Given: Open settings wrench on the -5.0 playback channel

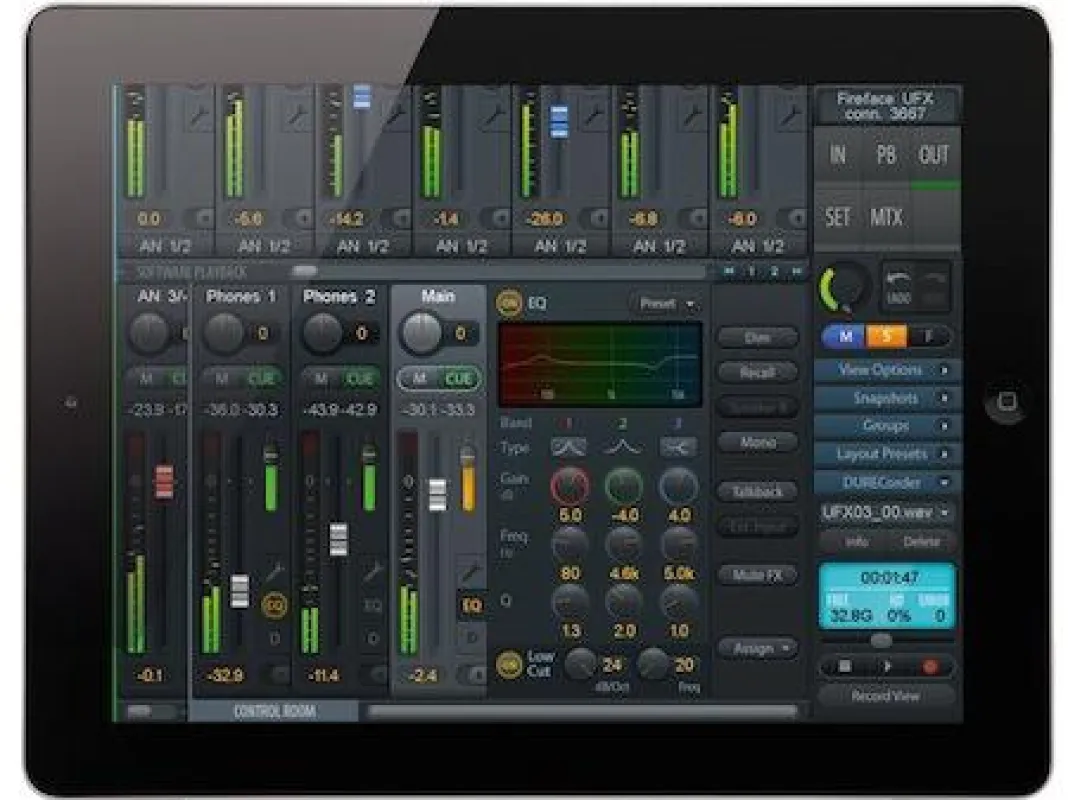Looking at the screenshot, I should (x=296, y=113).
